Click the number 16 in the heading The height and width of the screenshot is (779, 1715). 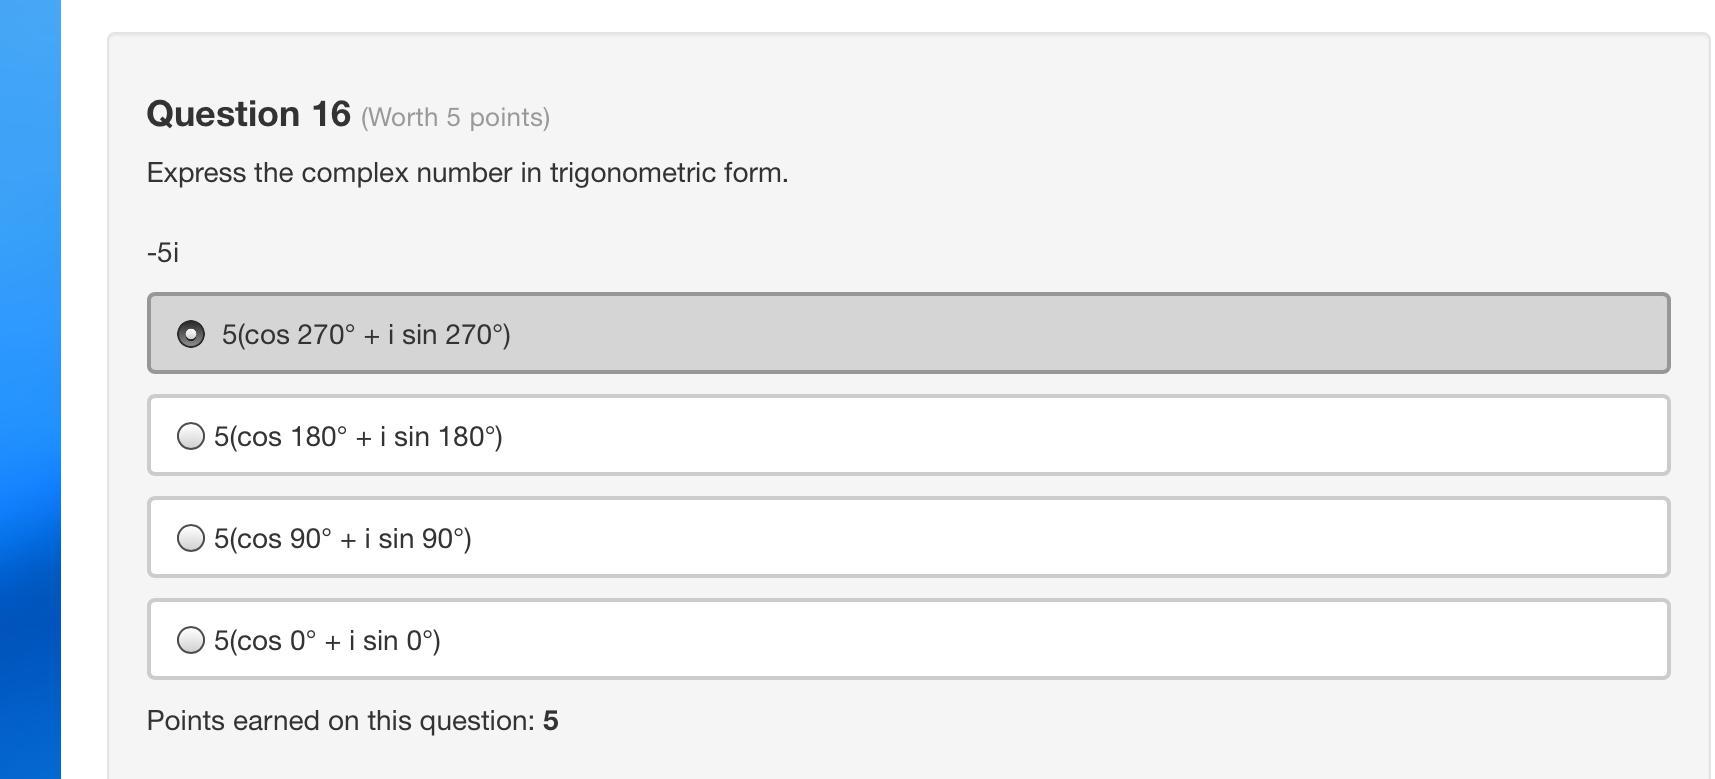pyautogui.click(x=330, y=114)
